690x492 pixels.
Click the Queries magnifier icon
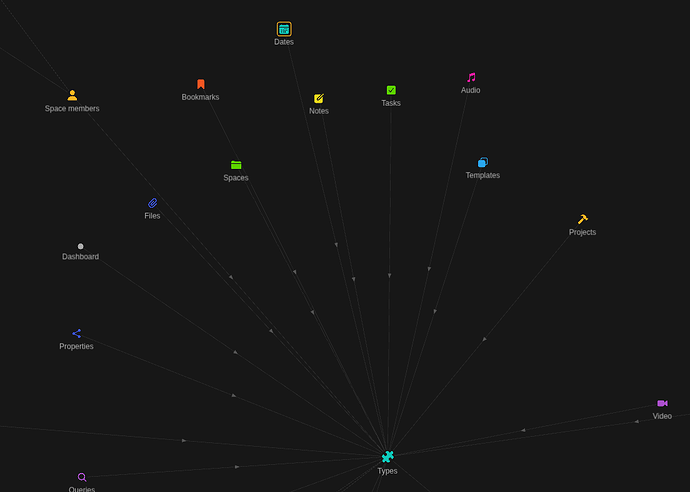tap(82, 477)
